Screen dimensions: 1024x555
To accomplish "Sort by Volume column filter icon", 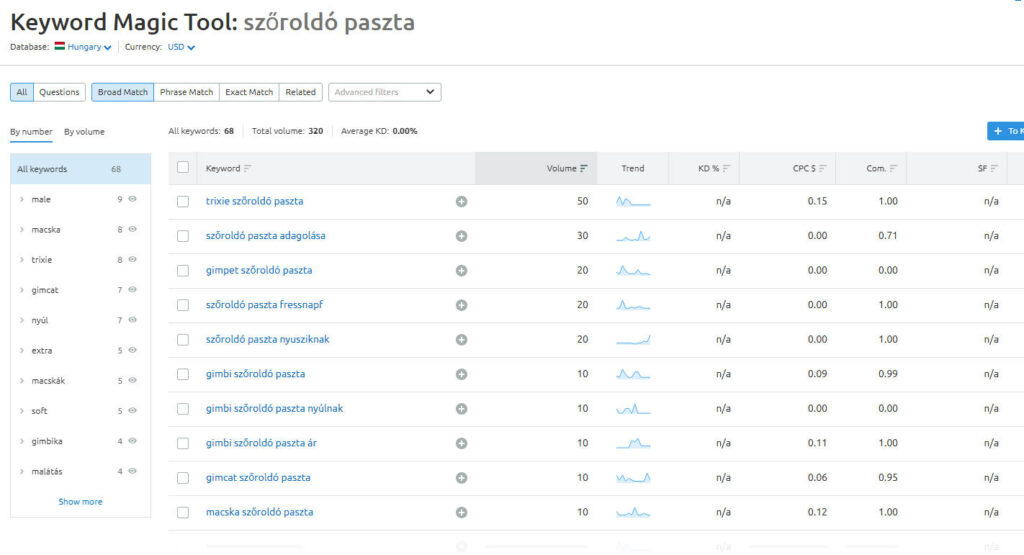I will click(x=583, y=169).
